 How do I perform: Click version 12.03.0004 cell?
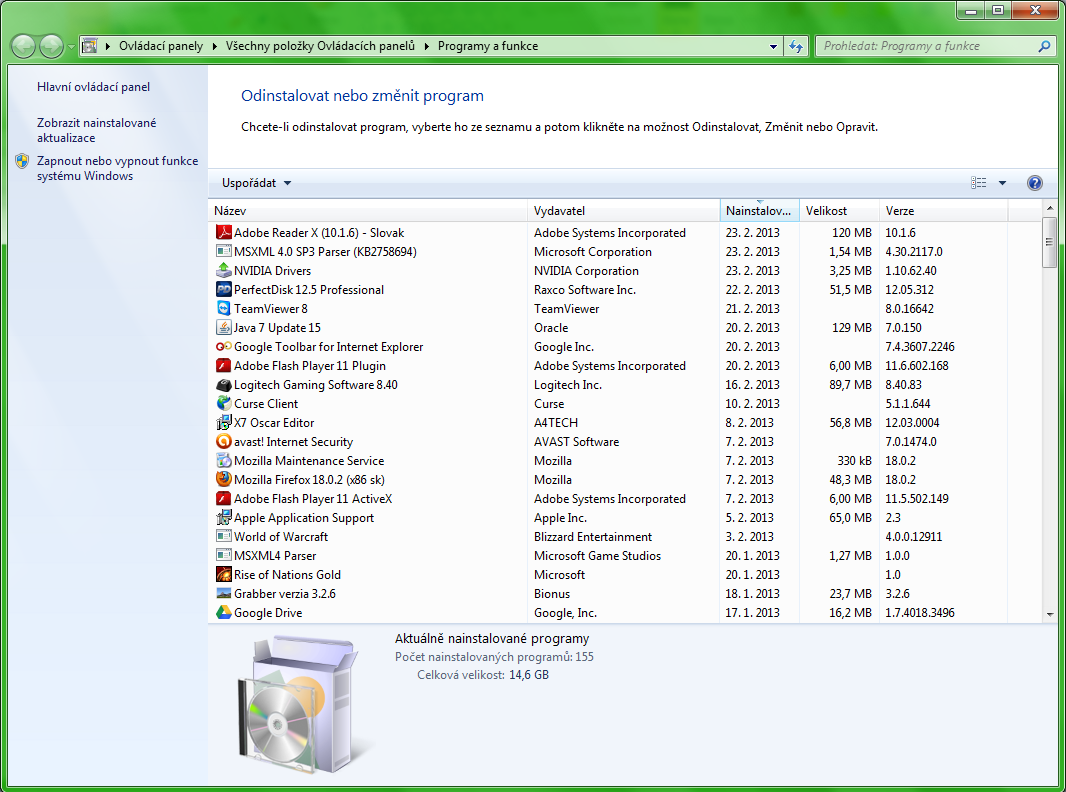(x=912, y=423)
